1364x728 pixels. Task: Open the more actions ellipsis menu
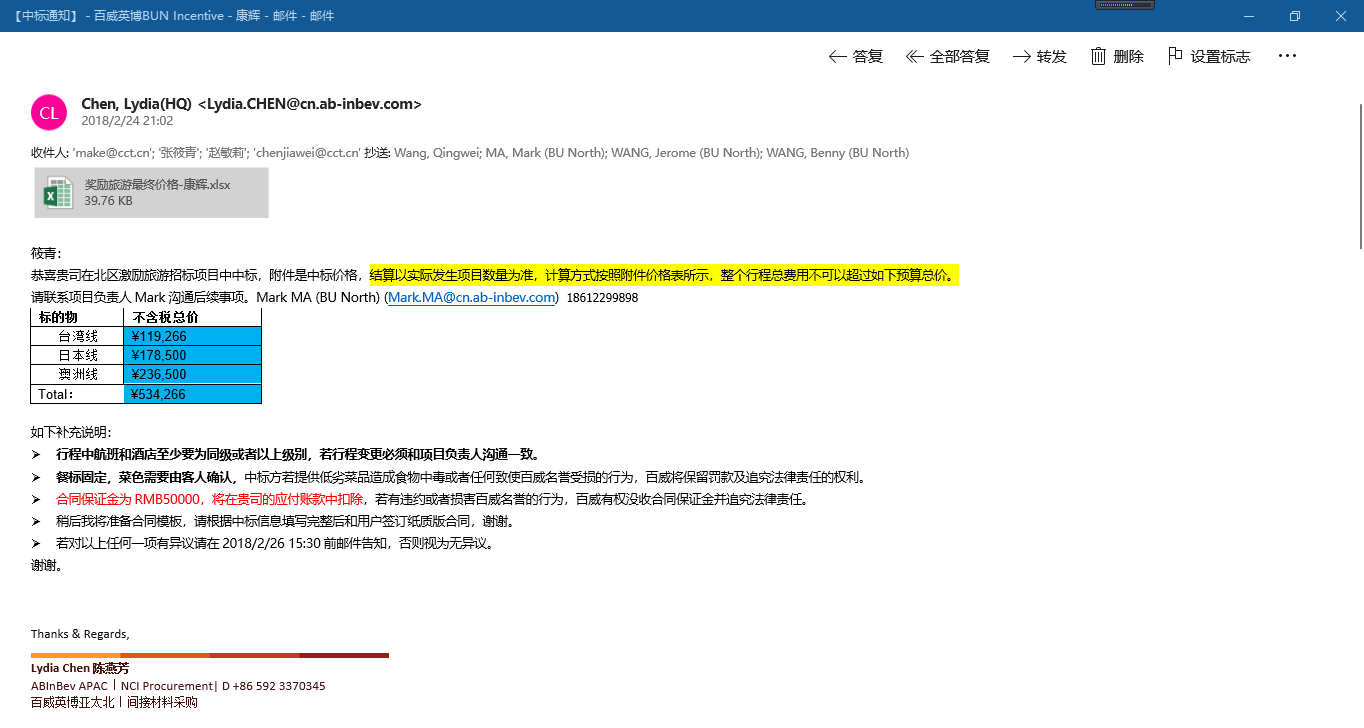[x=1287, y=56]
